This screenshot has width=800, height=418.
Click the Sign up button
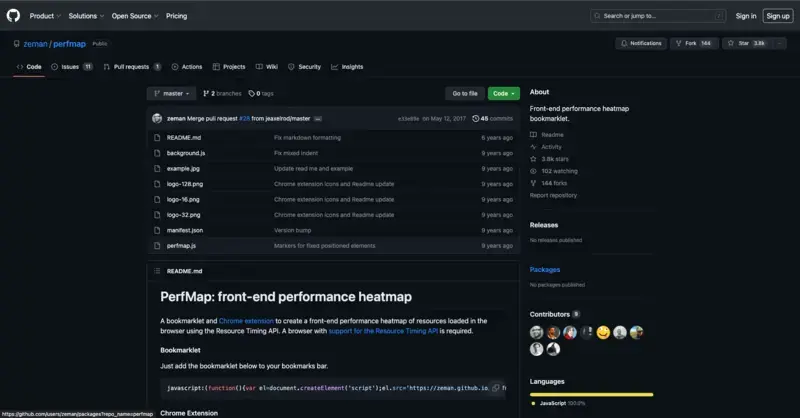(x=778, y=16)
